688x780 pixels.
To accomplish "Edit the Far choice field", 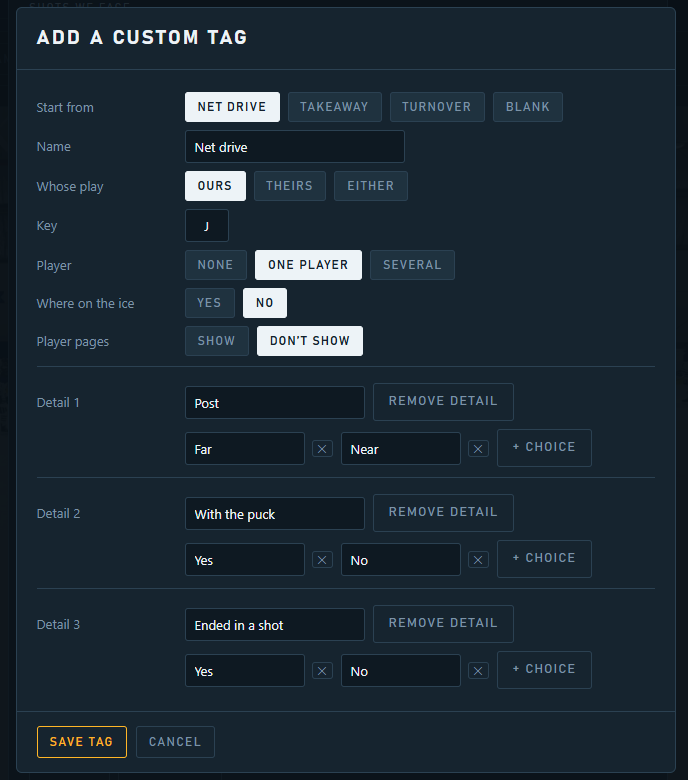I will (245, 449).
